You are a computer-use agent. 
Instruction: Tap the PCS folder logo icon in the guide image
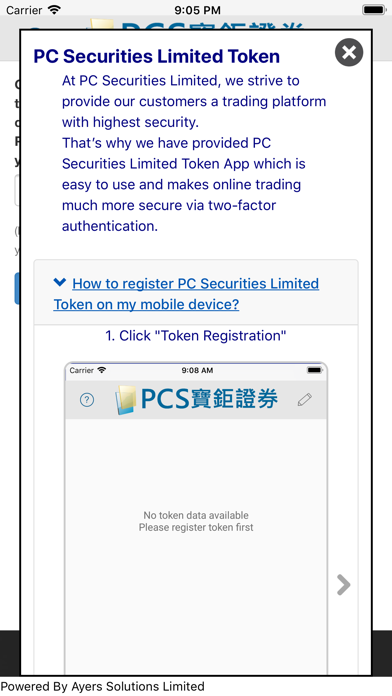click(x=125, y=399)
